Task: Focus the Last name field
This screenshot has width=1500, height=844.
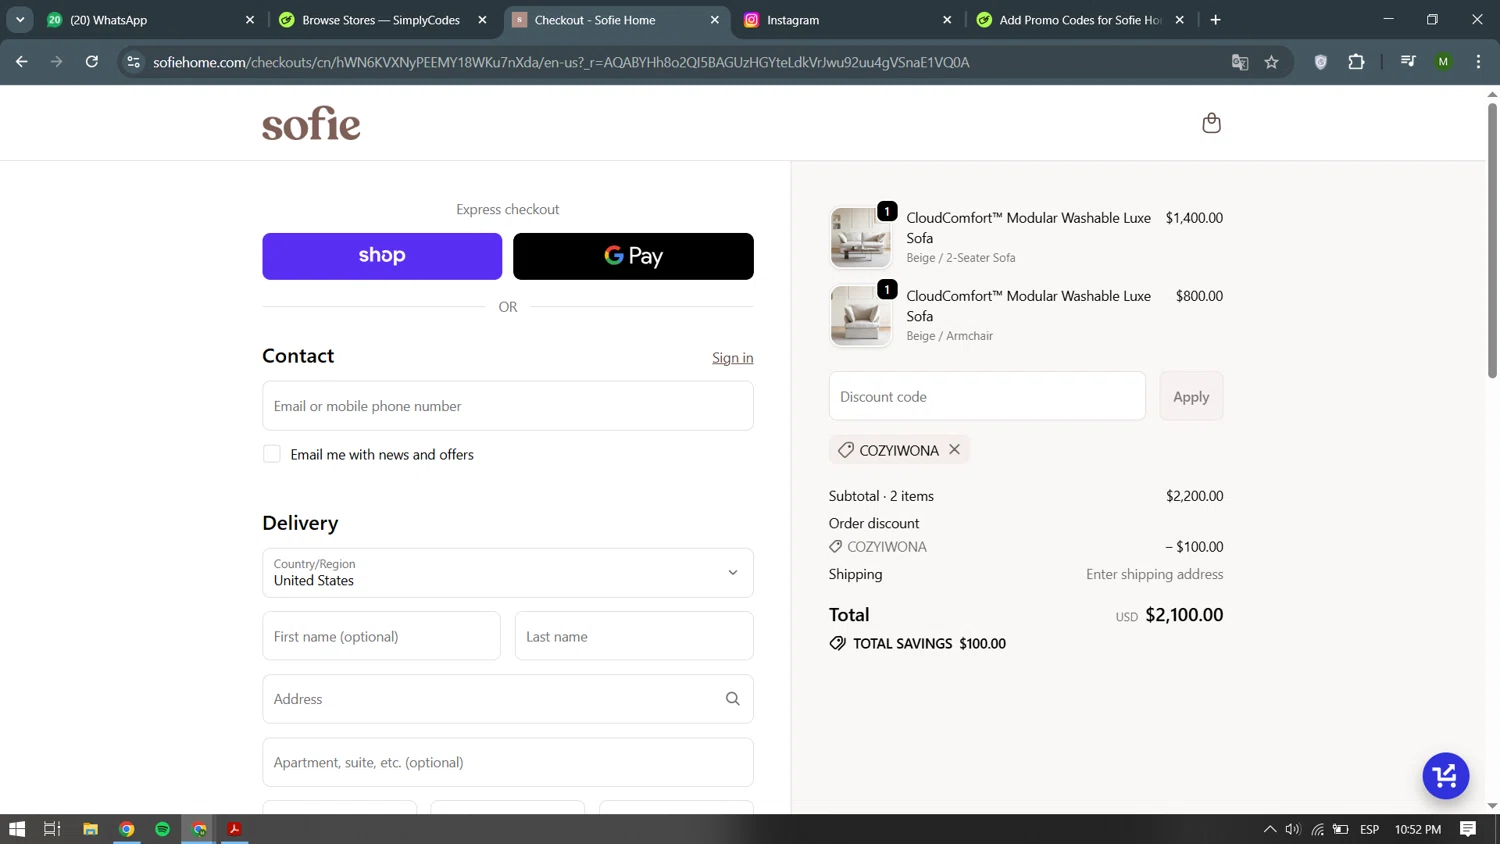Action: [634, 636]
